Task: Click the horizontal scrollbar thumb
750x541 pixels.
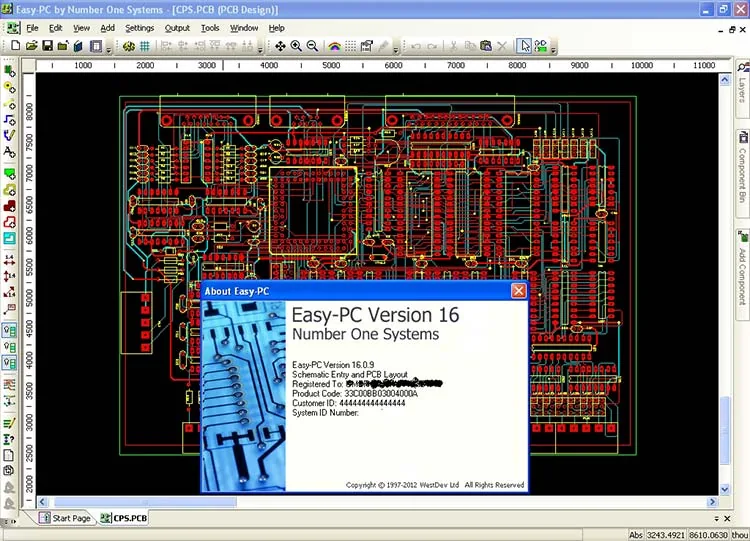Action: click(x=145, y=502)
